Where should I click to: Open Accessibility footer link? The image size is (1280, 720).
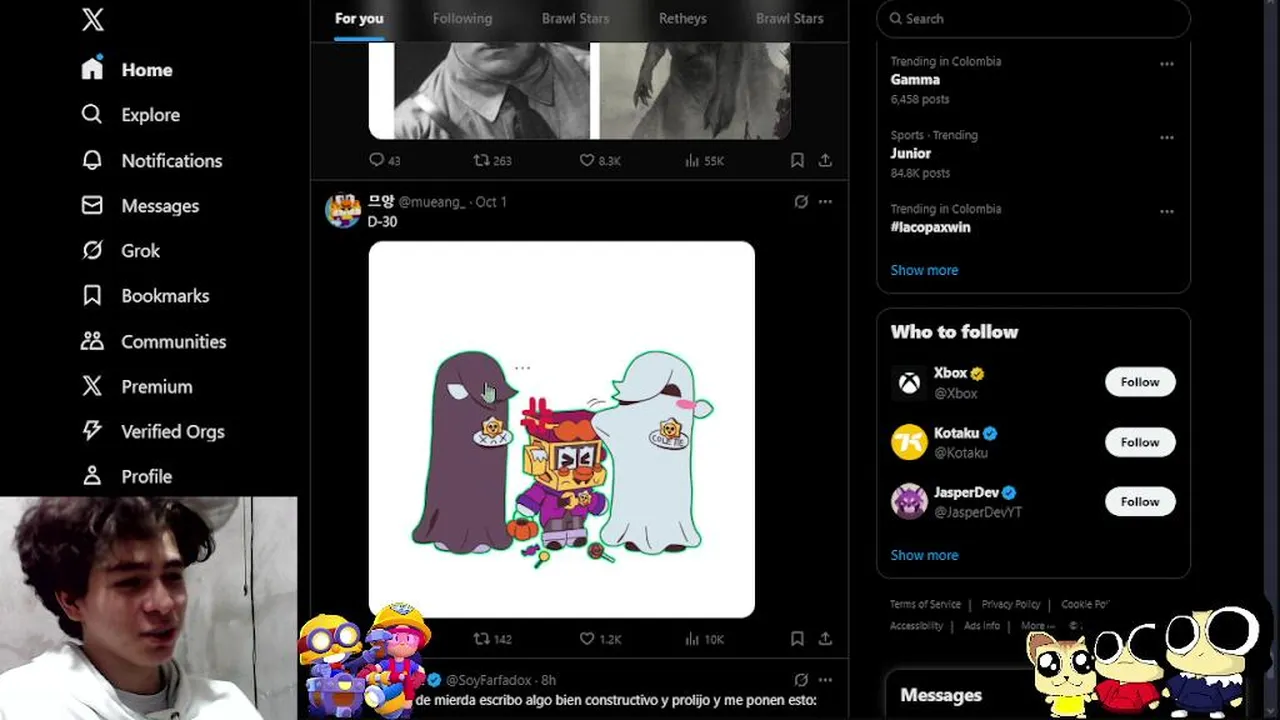click(916, 626)
